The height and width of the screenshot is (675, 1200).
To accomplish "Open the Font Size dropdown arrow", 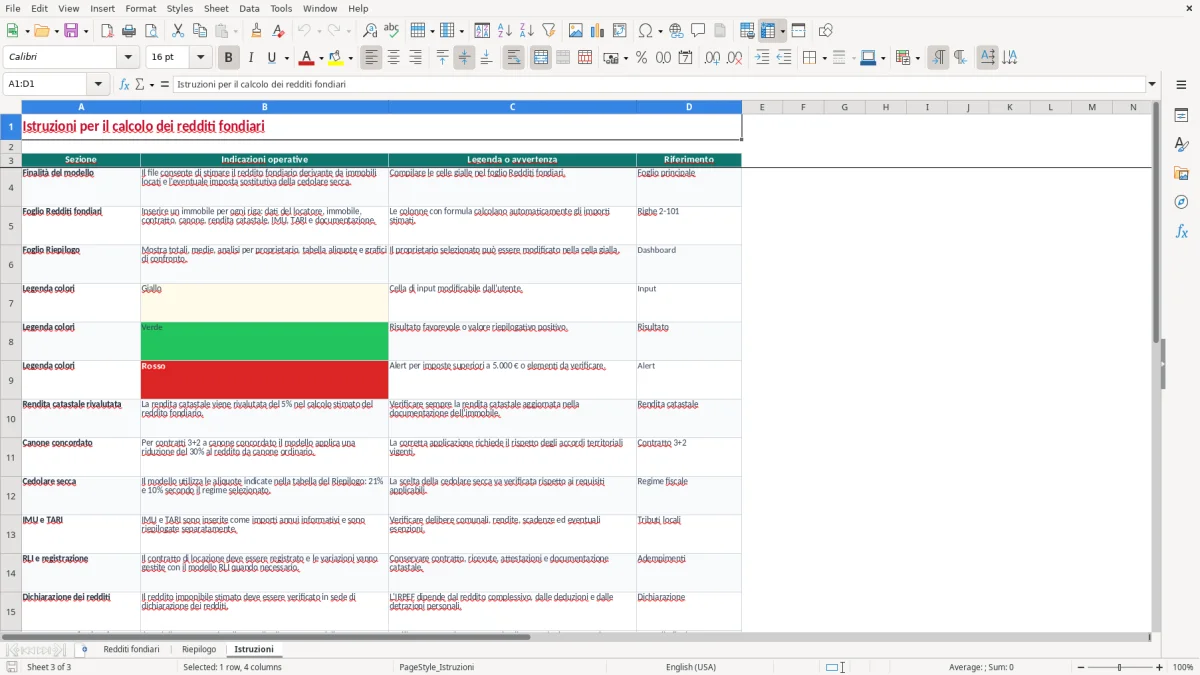I will click(x=201, y=58).
